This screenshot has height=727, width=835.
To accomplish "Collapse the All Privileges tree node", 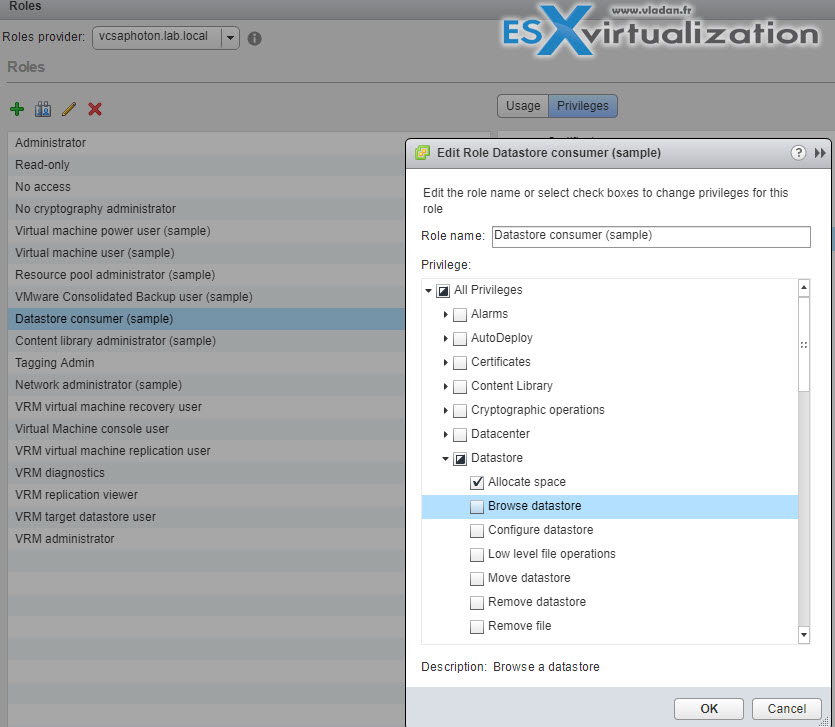I will point(428,291).
